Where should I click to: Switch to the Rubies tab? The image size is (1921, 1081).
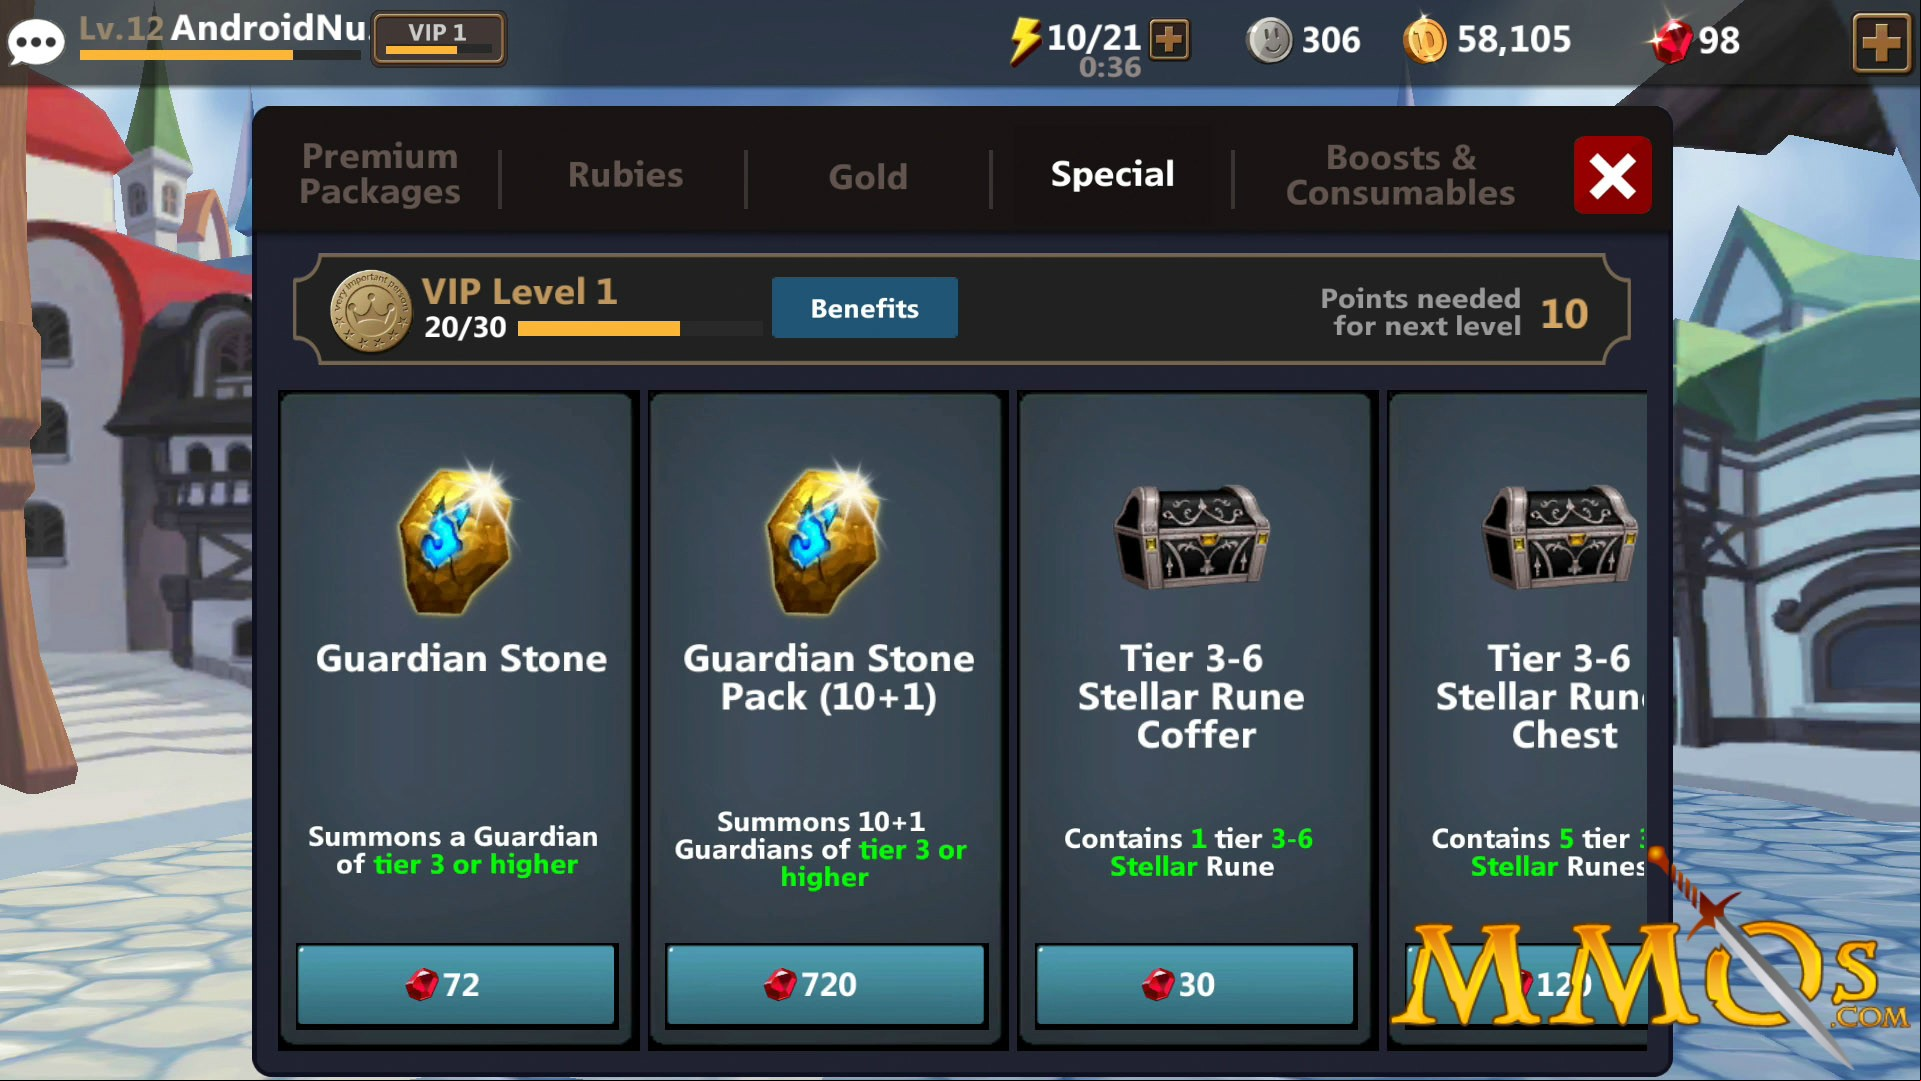[x=625, y=175]
